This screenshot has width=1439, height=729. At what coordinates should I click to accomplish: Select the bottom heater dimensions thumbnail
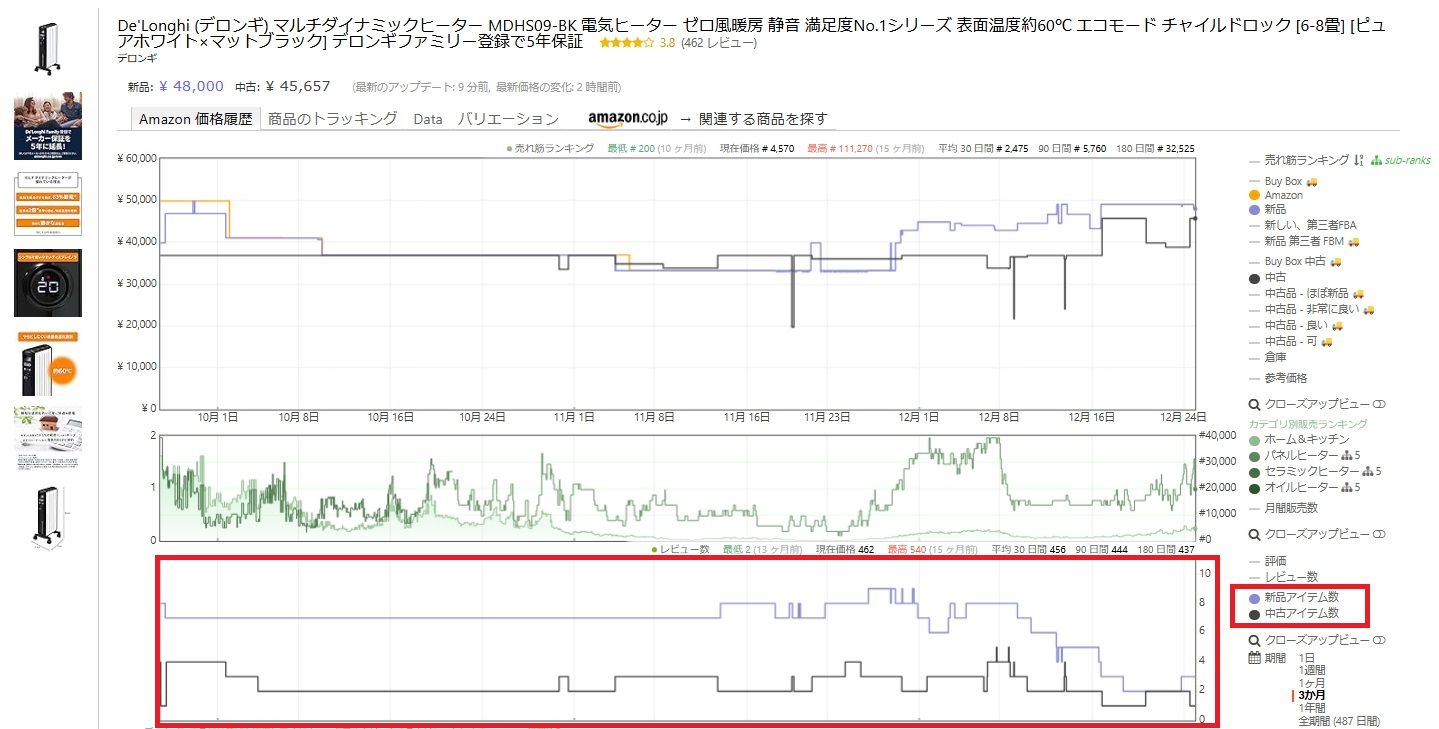click(x=48, y=520)
